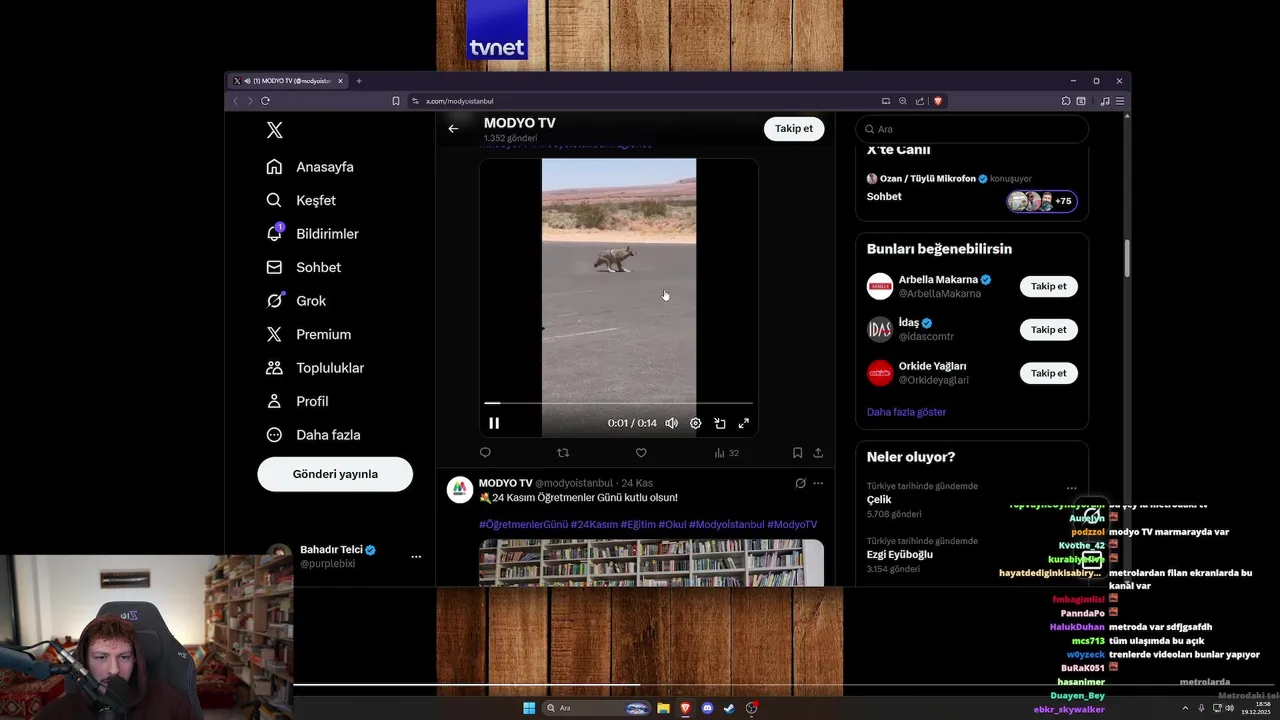This screenshot has width=1280, height=720.
Task: Go back in the browser
Action: click(x=236, y=101)
